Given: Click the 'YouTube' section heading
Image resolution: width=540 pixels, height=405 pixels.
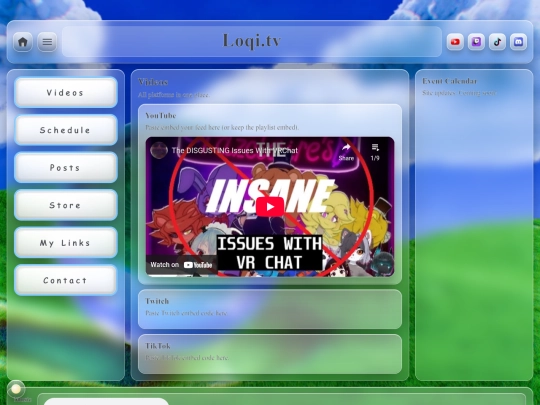Looking at the screenshot, I should [x=160, y=115].
